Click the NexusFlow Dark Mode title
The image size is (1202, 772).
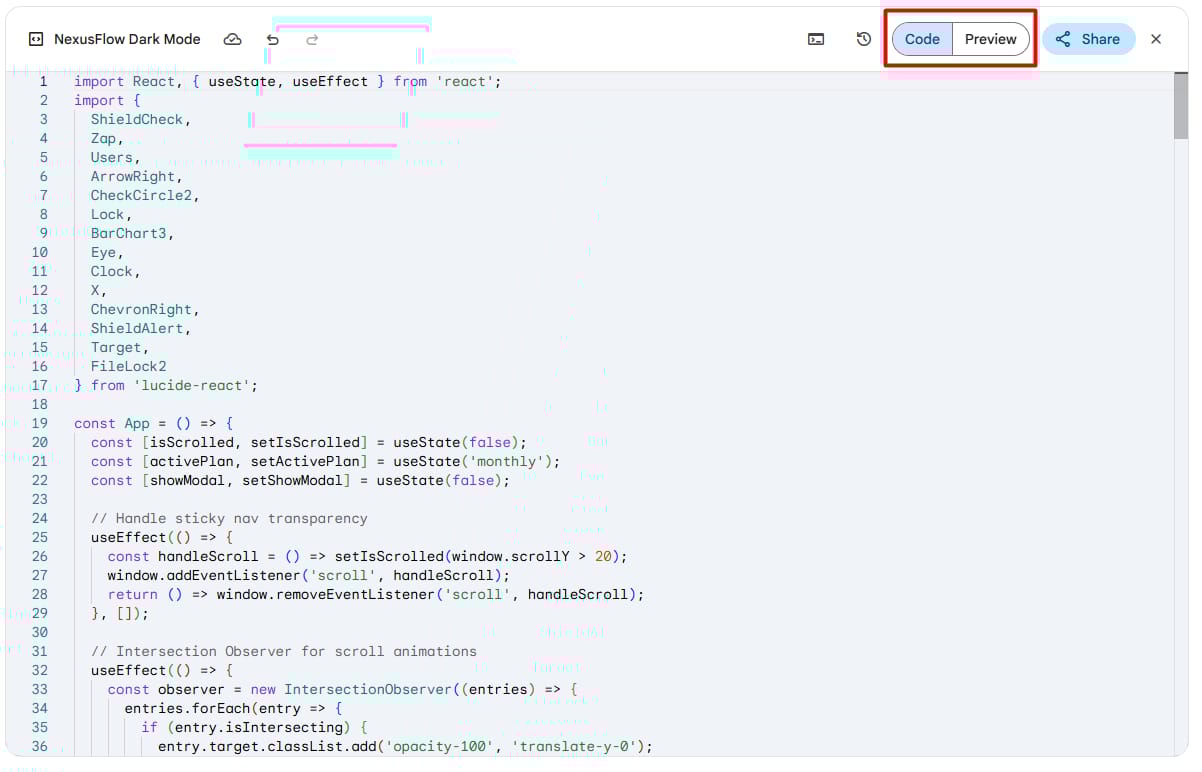click(127, 39)
